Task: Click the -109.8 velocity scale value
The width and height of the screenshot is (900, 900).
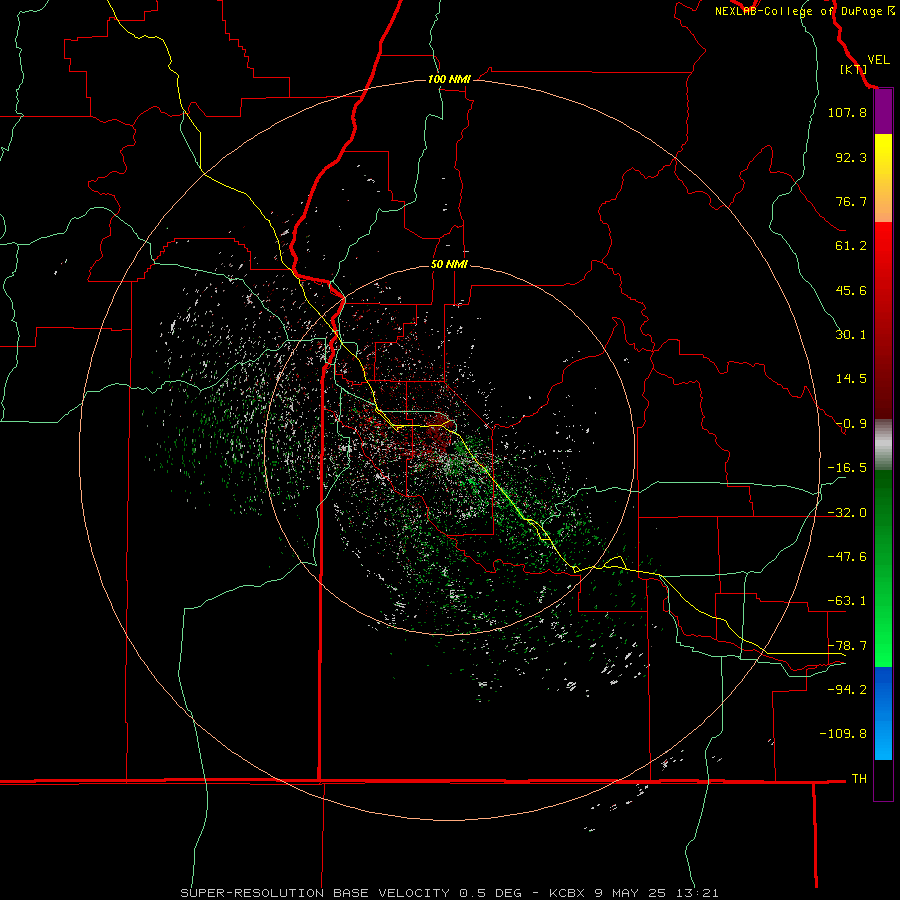Action: click(x=843, y=734)
